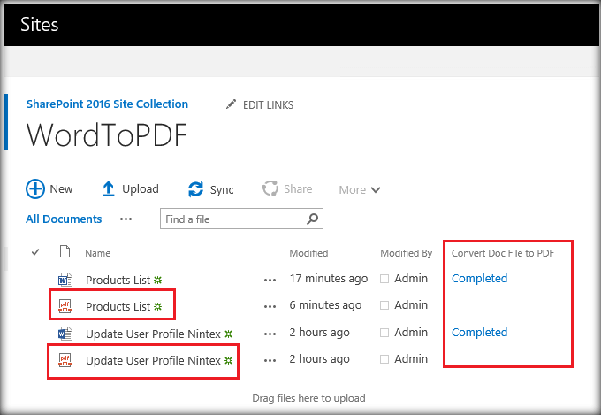
Task: Click the Upload button label
Action: 140,189
